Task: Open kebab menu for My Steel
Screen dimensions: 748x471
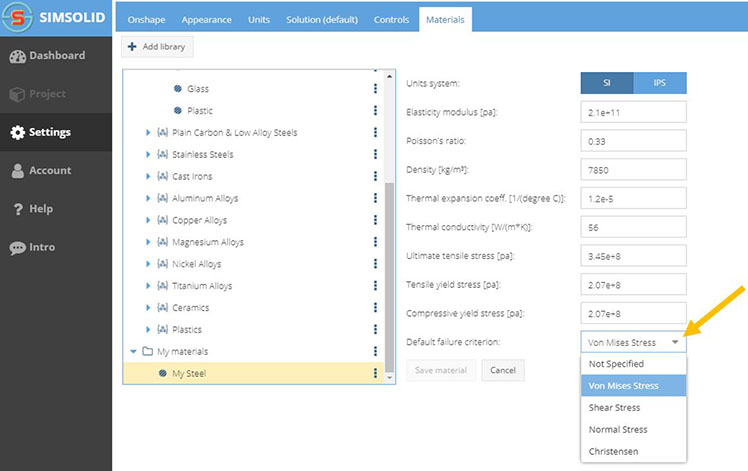Action: tap(375, 373)
